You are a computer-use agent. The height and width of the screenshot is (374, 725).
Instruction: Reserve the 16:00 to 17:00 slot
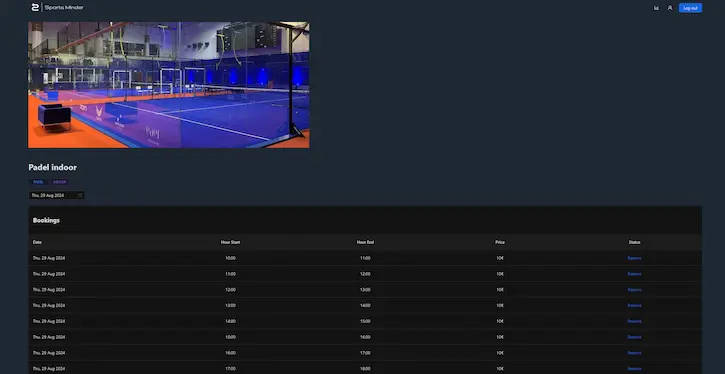pos(634,353)
